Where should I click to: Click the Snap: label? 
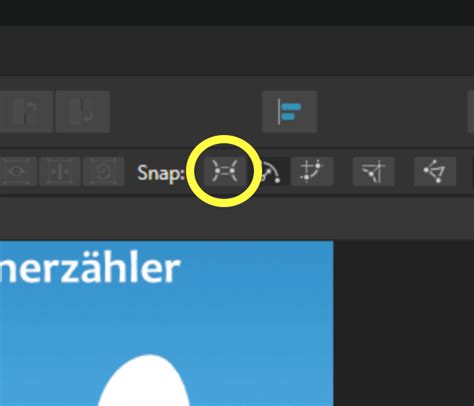coord(161,173)
